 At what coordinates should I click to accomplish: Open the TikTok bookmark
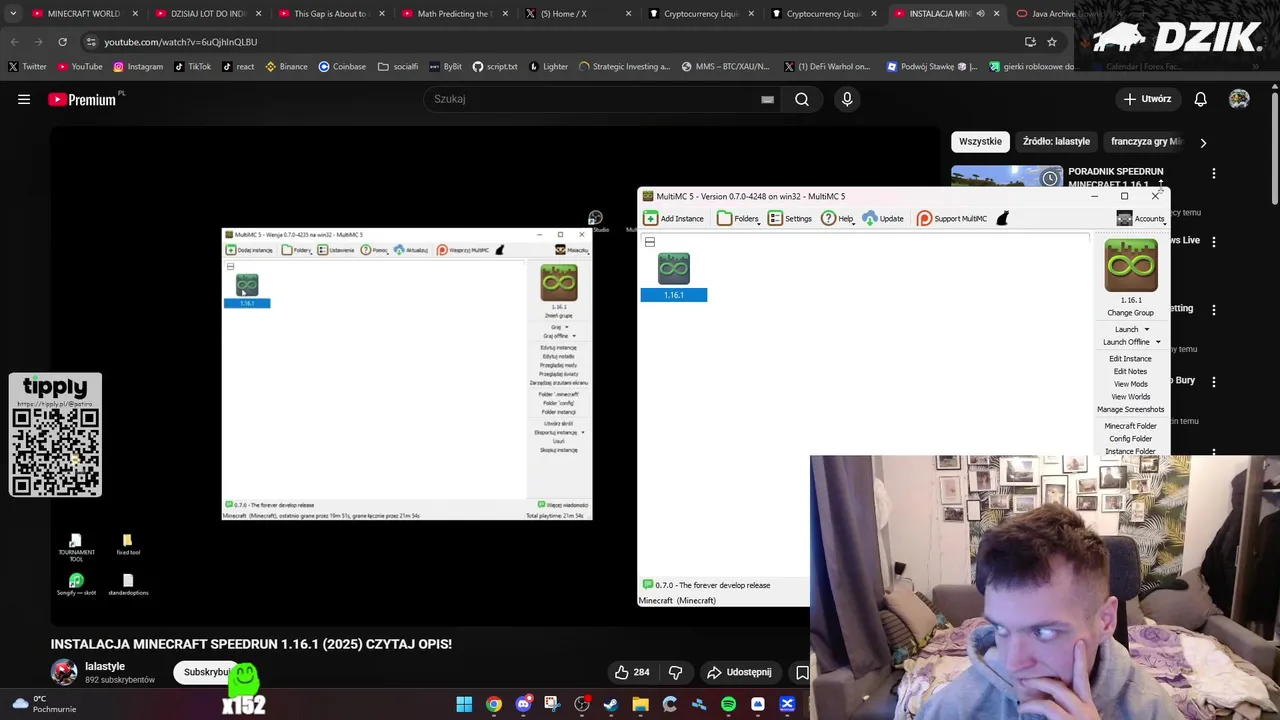192,67
